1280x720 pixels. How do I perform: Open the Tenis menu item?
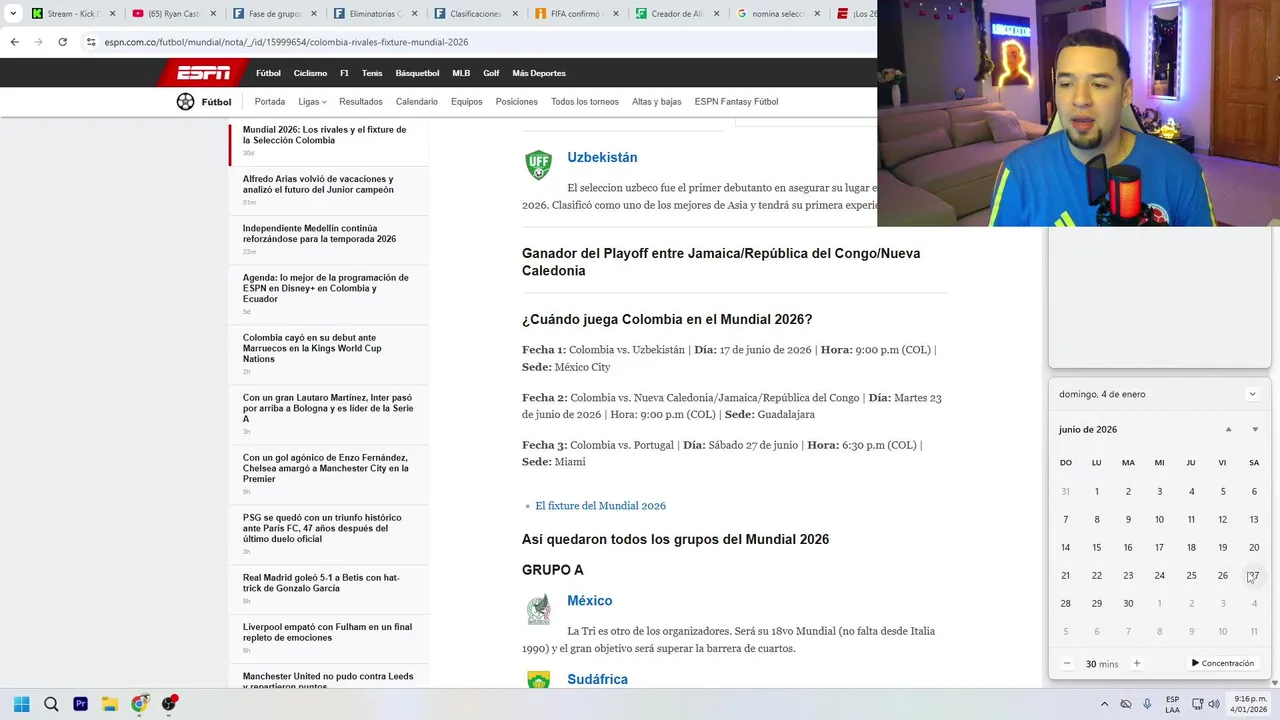coord(372,73)
